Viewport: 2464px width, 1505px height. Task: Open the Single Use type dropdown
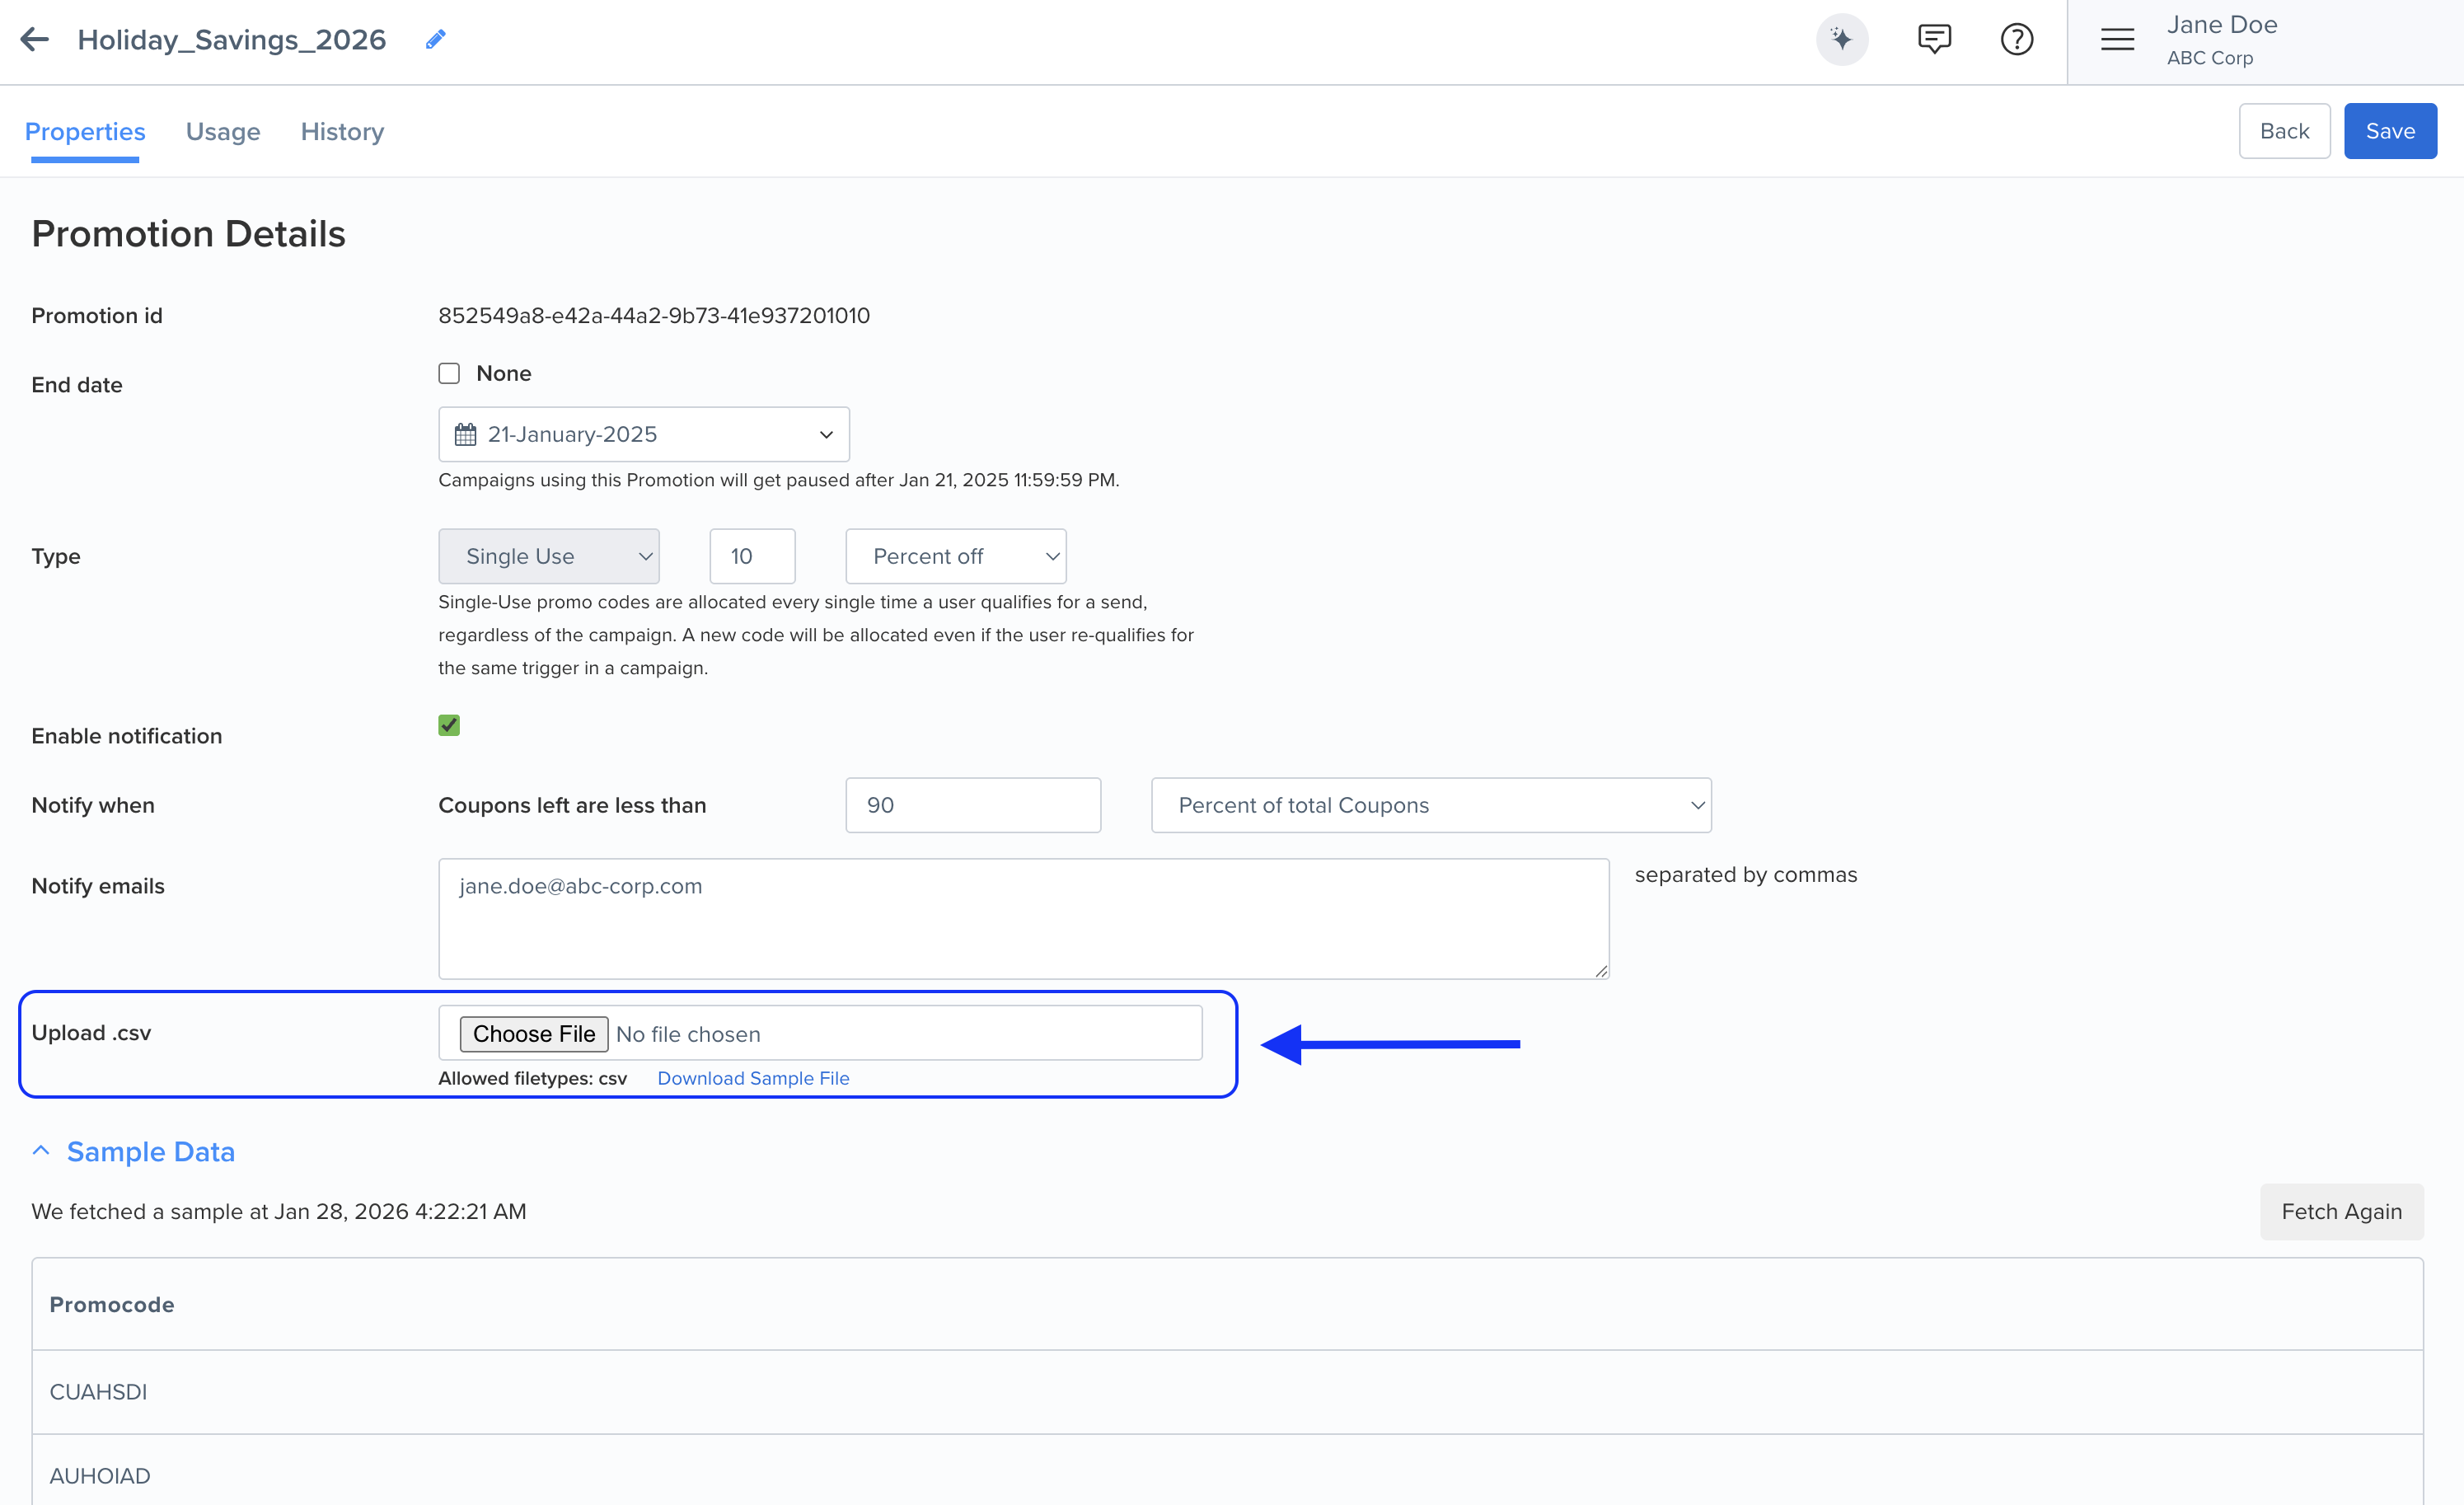[x=548, y=556]
